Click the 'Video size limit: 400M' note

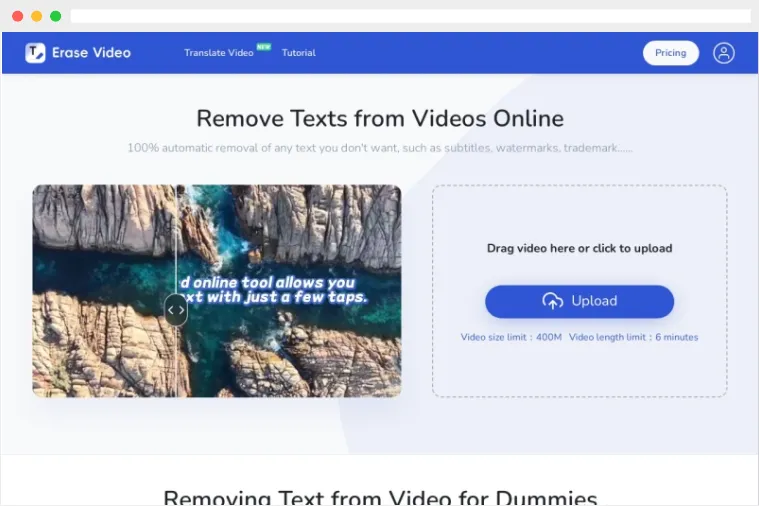tap(511, 337)
